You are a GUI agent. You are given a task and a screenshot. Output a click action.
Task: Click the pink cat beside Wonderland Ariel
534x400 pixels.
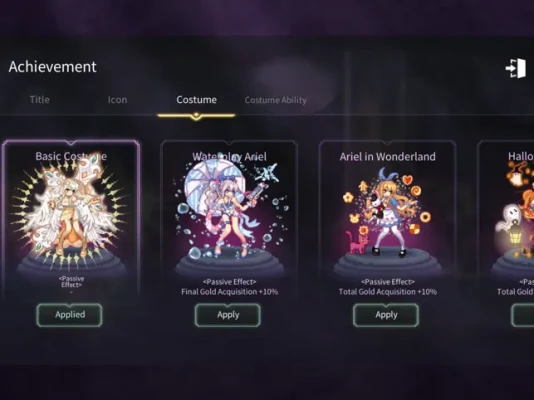(357, 242)
